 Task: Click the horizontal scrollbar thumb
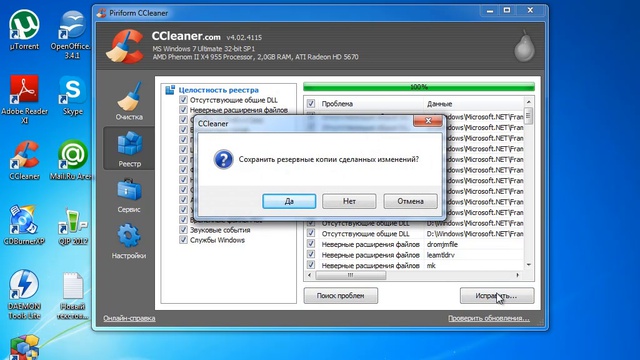(x=351, y=275)
